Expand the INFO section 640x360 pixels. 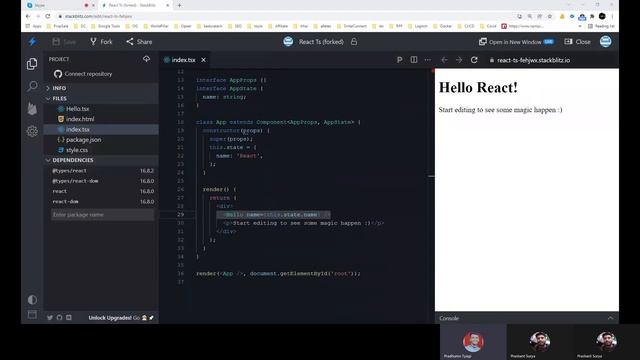pyautogui.click(x=101, y=88)
